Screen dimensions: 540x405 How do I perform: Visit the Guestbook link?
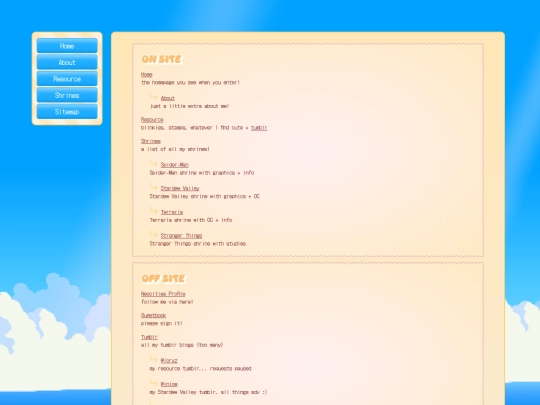pos(154,315)
